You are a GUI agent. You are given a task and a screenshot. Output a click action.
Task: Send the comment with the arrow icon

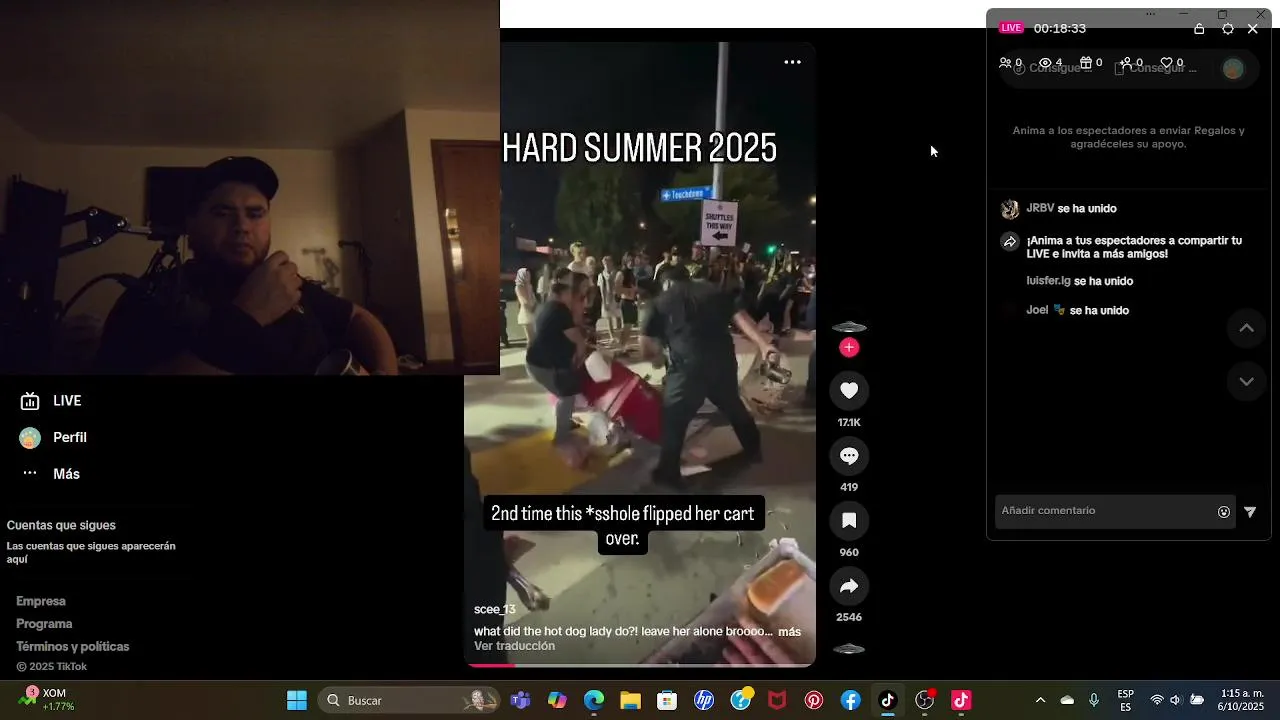pos(1250,512)
